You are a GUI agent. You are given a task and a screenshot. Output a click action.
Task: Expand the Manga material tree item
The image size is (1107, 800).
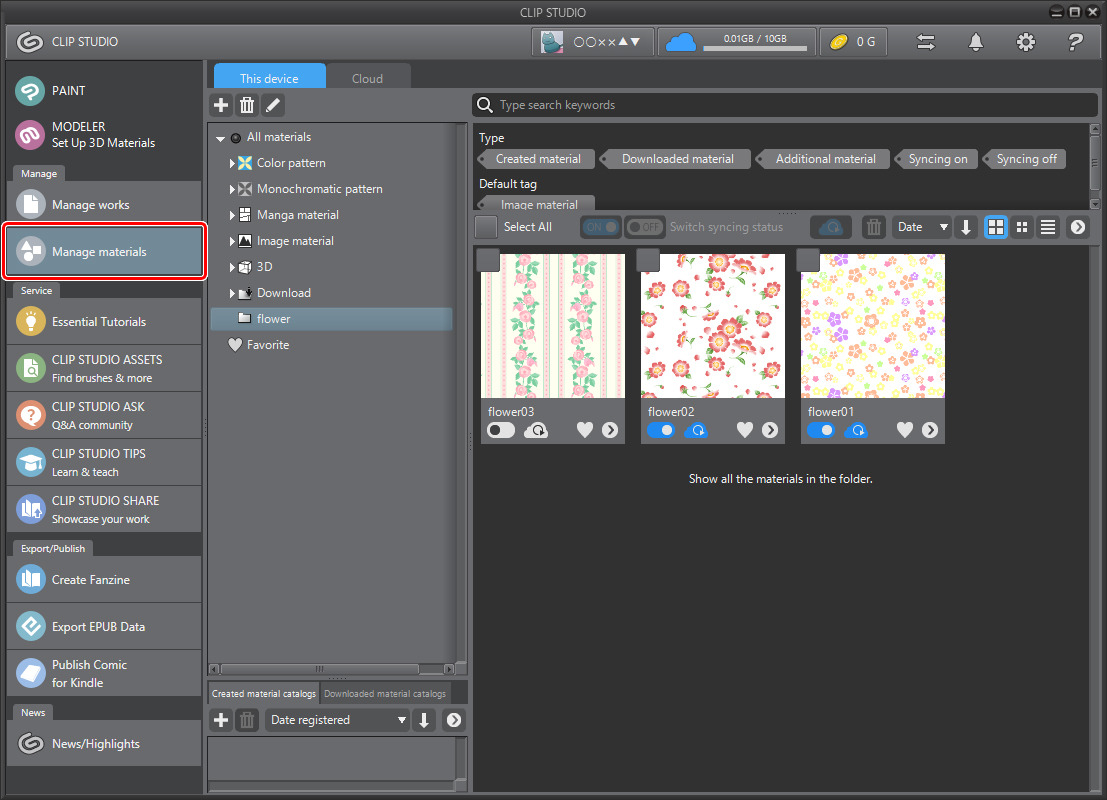coord(231,214)
